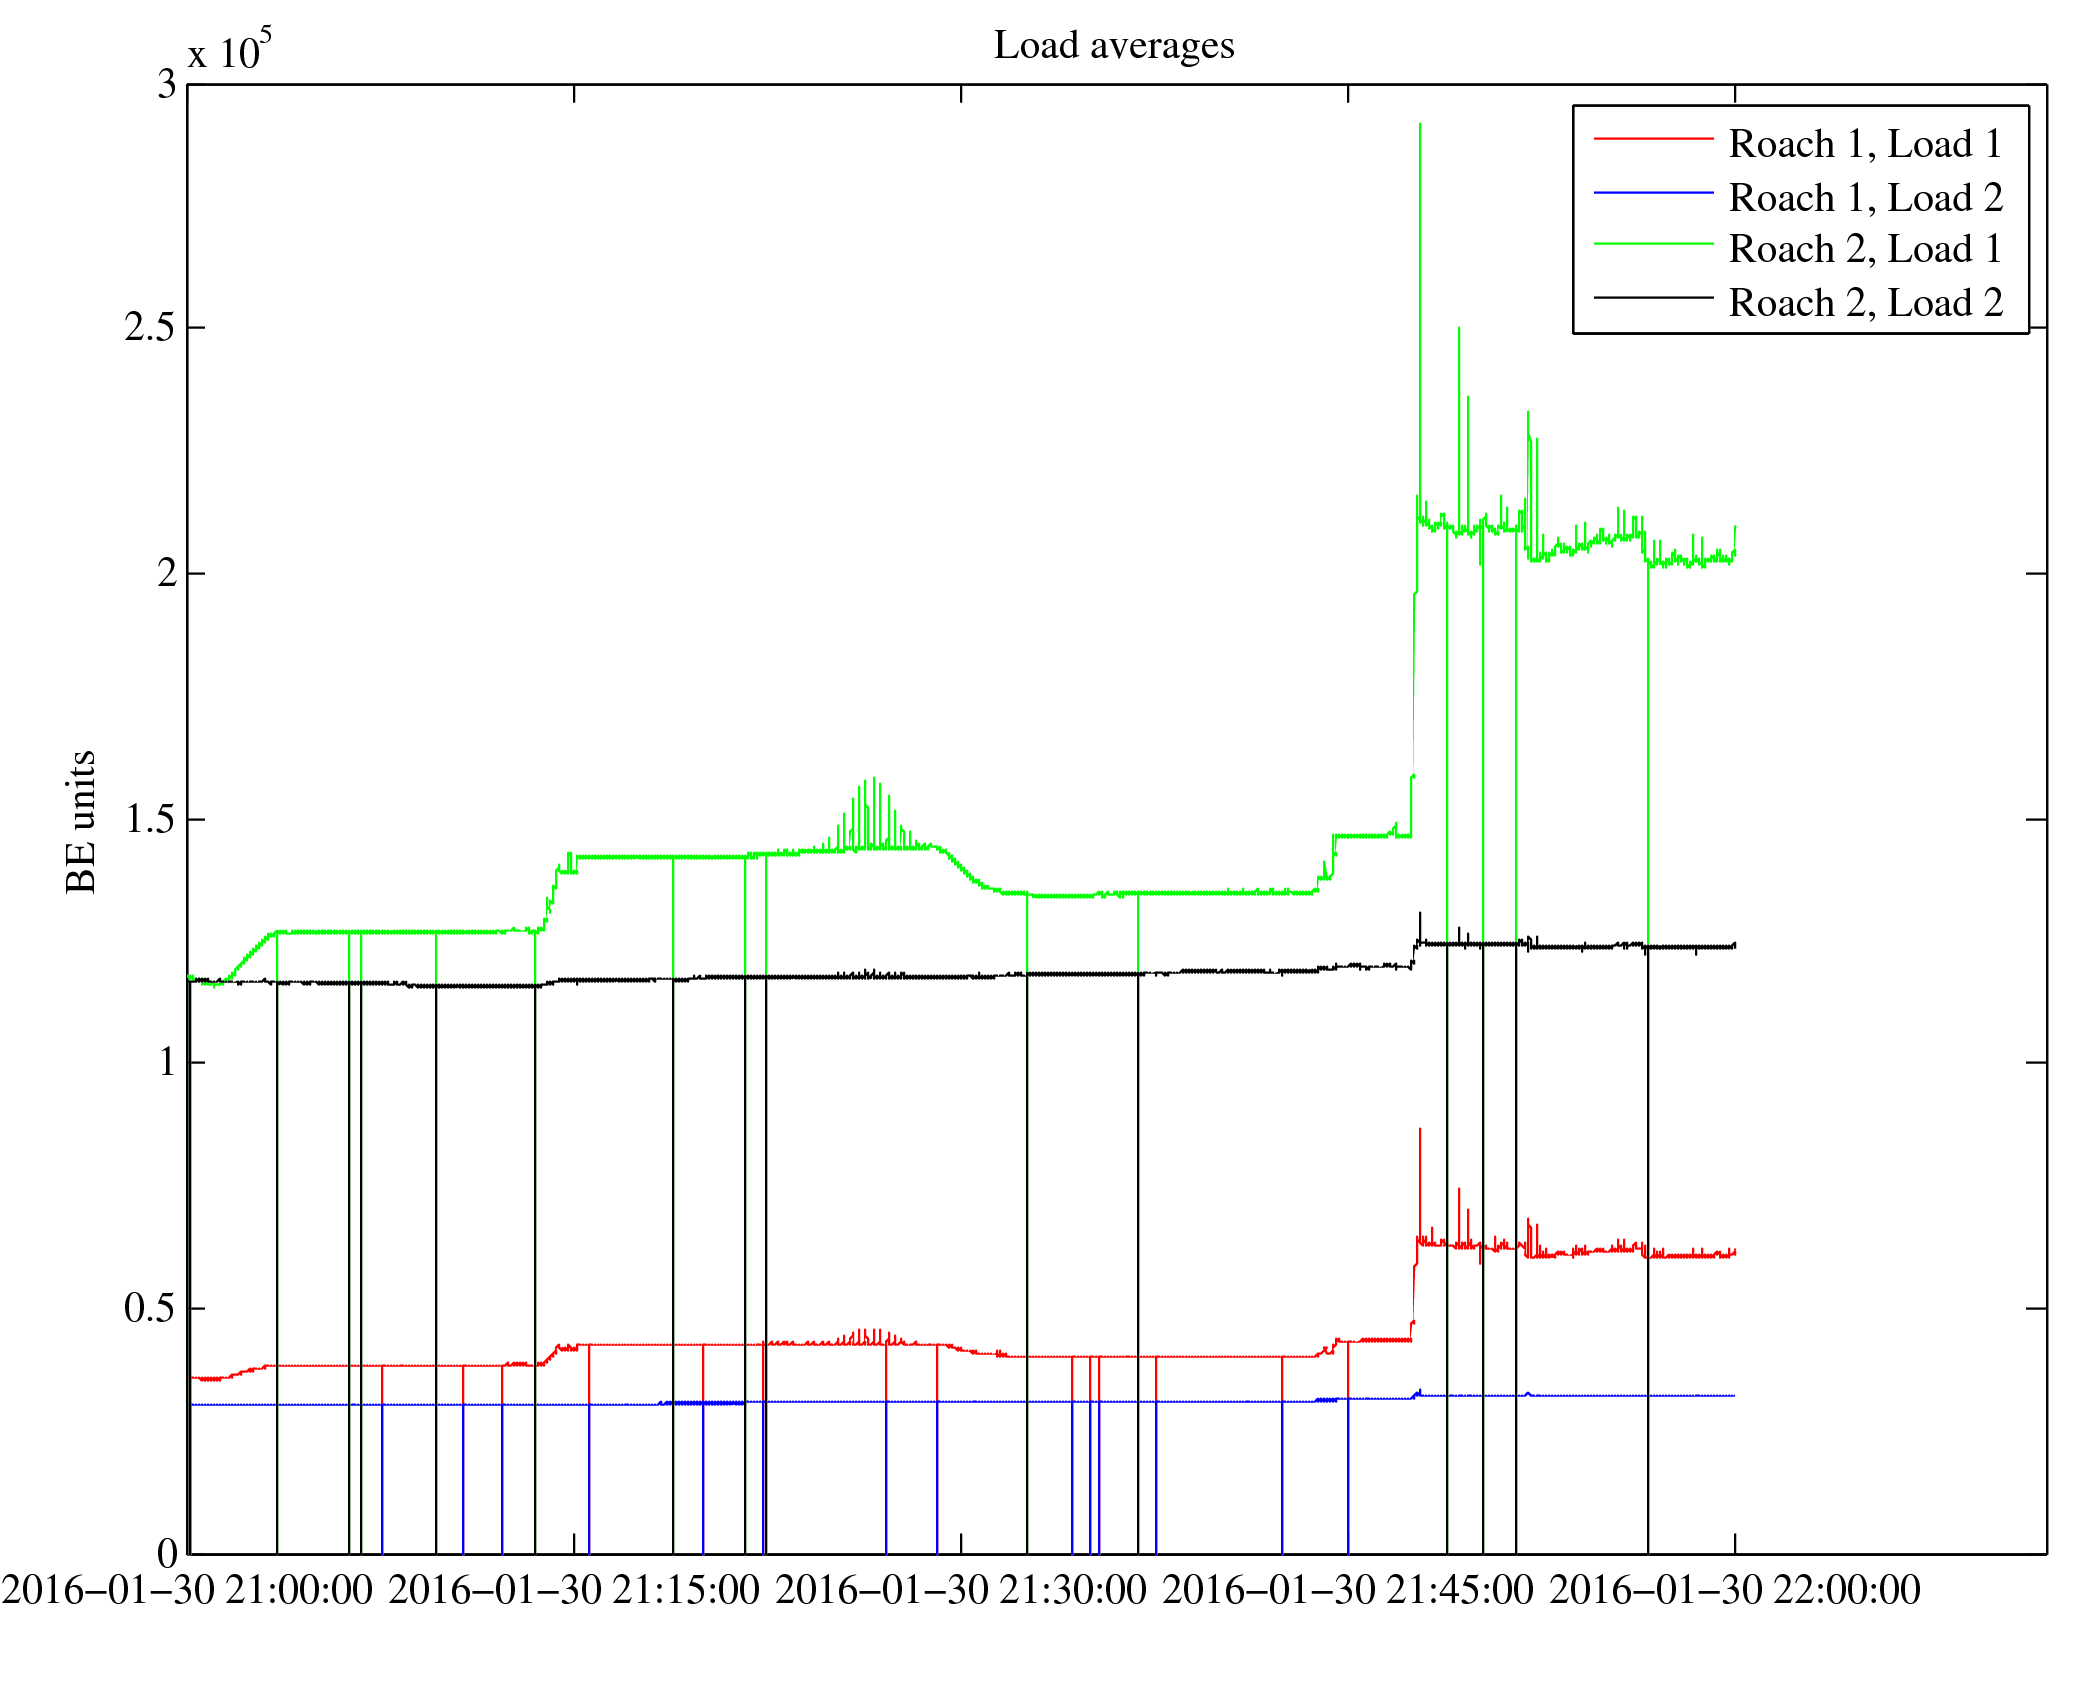Click the y-axis tick label 2.5

coord(150,328)
